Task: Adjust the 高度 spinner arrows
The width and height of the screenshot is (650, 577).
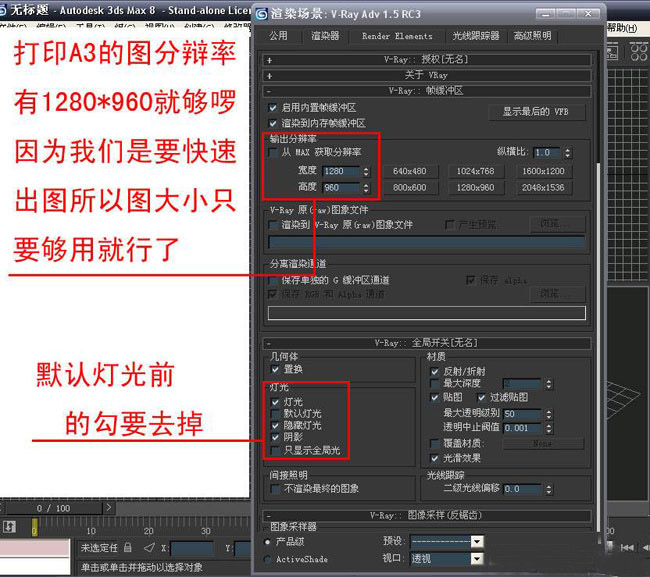Action: pyautogui.click(x=366, y=188)
